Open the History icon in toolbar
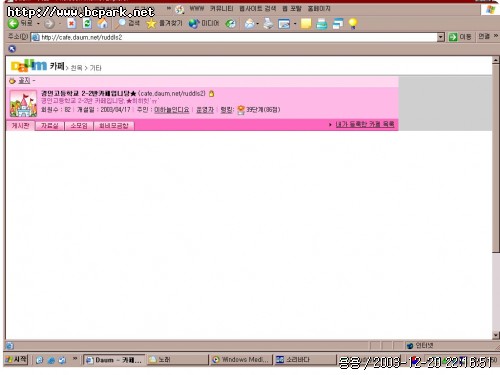Image resolution: width=500 pixels, height=375 pixels. (x=230, y=24)
